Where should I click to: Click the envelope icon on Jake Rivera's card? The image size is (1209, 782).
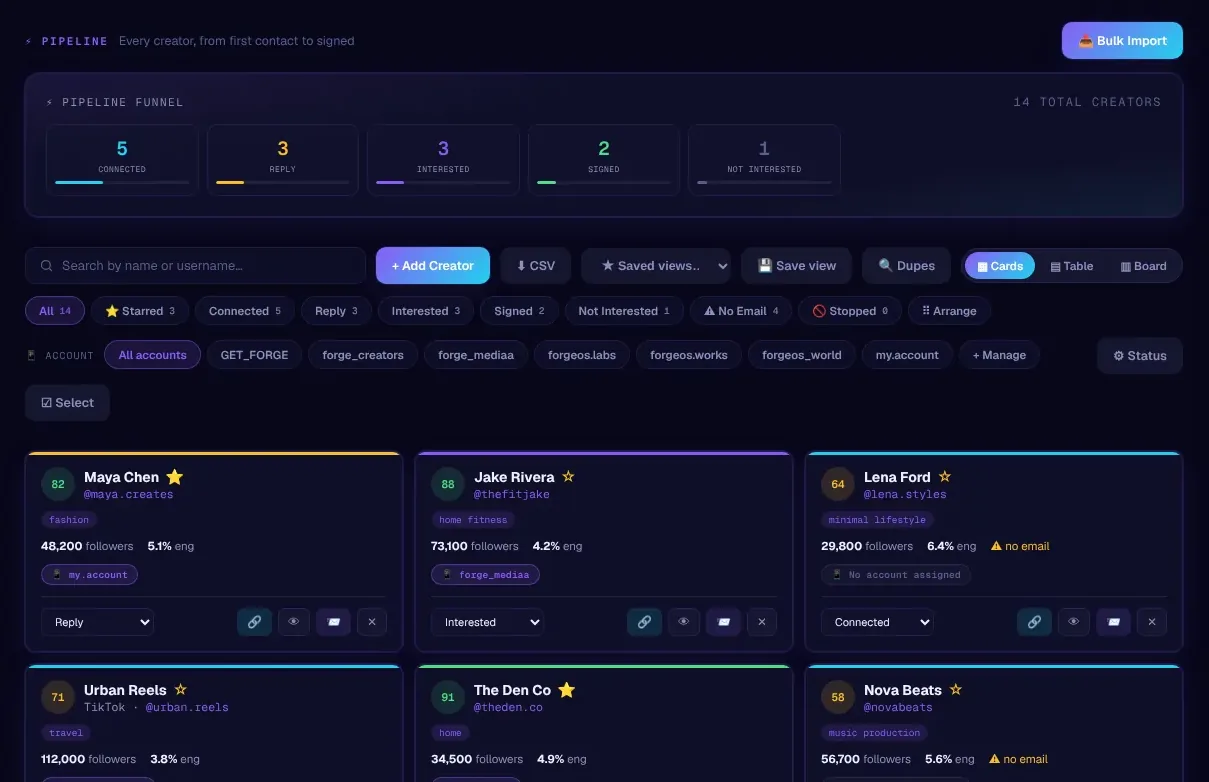click(723, 622)
